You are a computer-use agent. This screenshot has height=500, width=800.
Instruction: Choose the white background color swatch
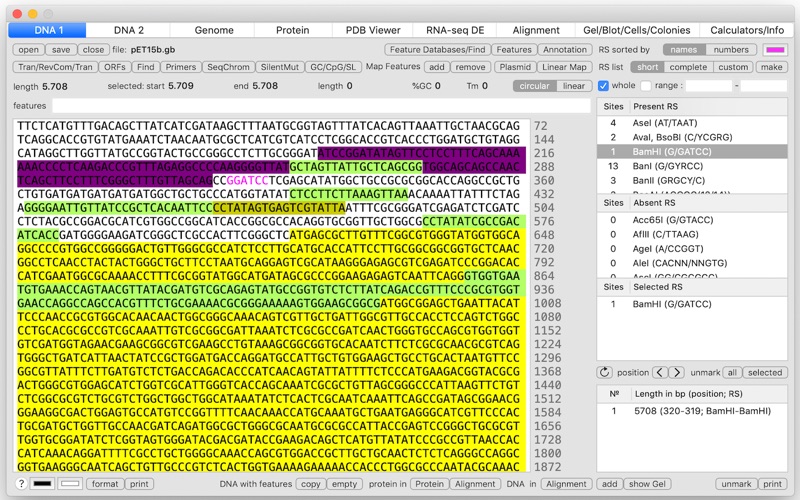tap(70, 484)
